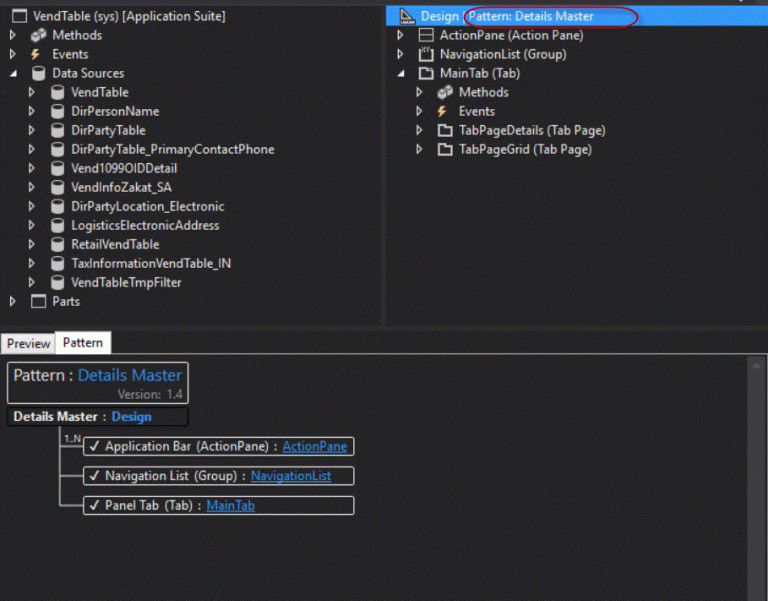768x601 pixels.
Task: Expand the VendTableTmpFilter data source
Action: click(32, 283)
